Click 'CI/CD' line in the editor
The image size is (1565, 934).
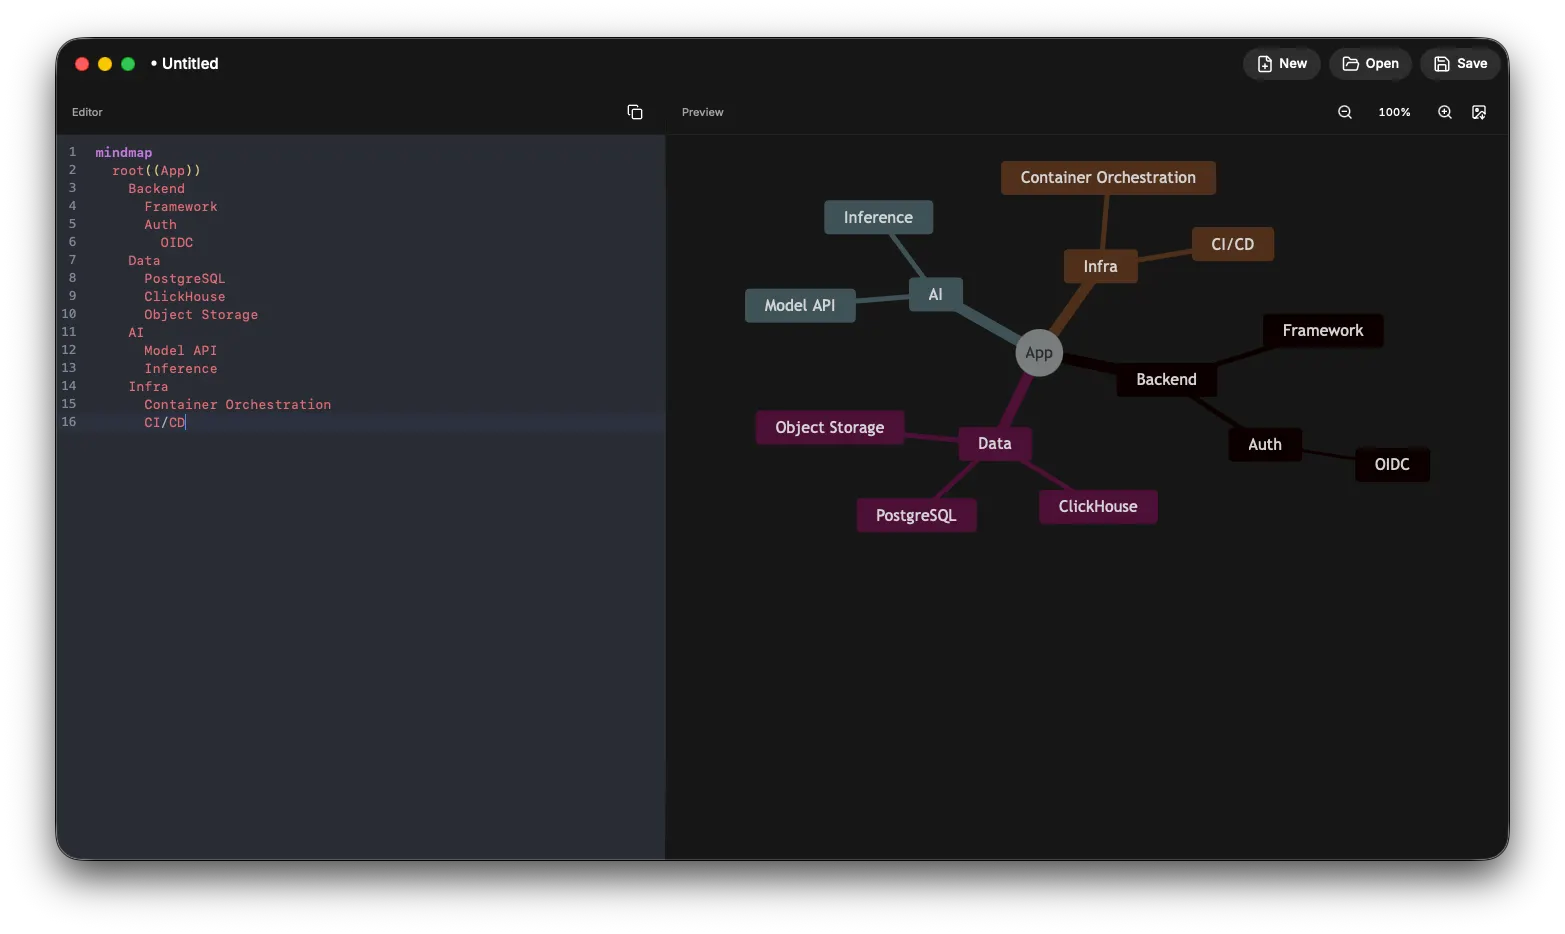click(x=165, y=423)
